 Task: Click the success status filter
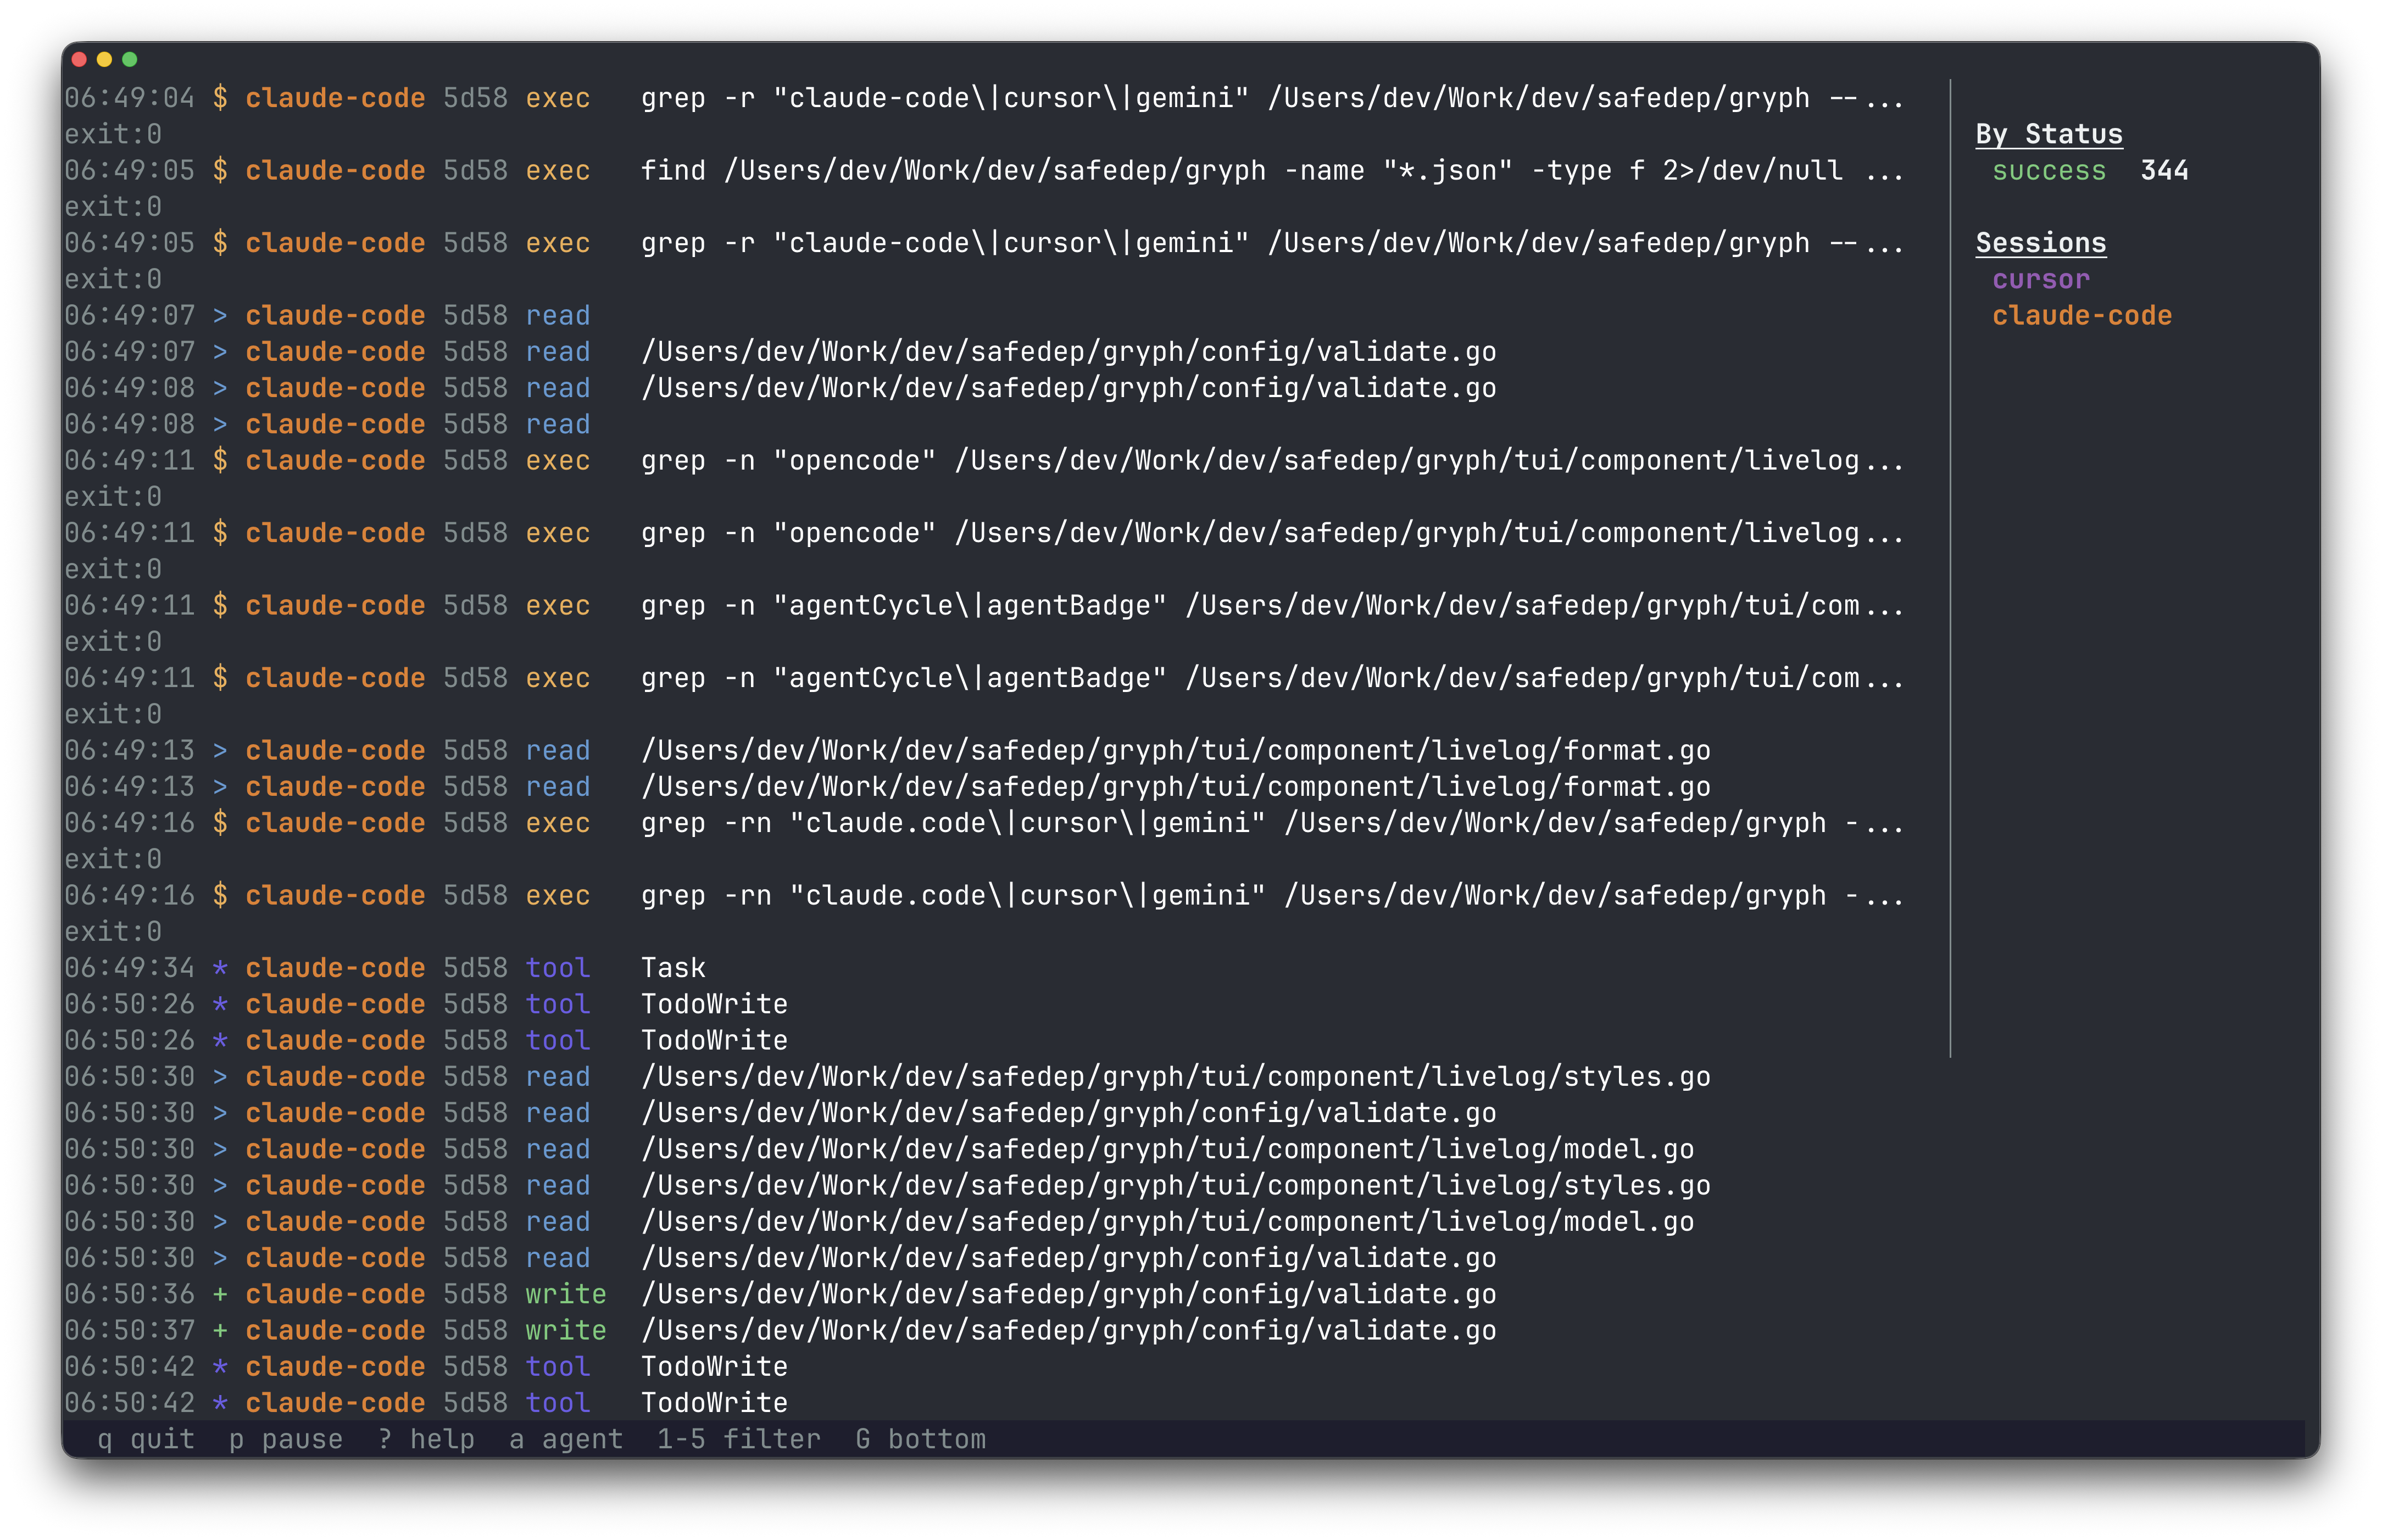2050,170
